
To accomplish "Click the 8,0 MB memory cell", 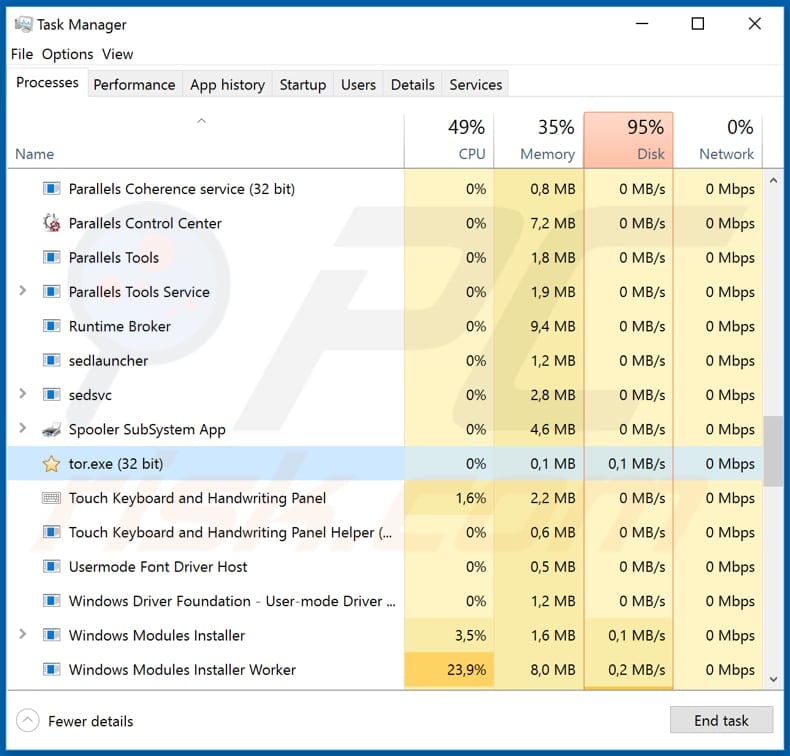I will pyautogui.click(x=539, y=669).
